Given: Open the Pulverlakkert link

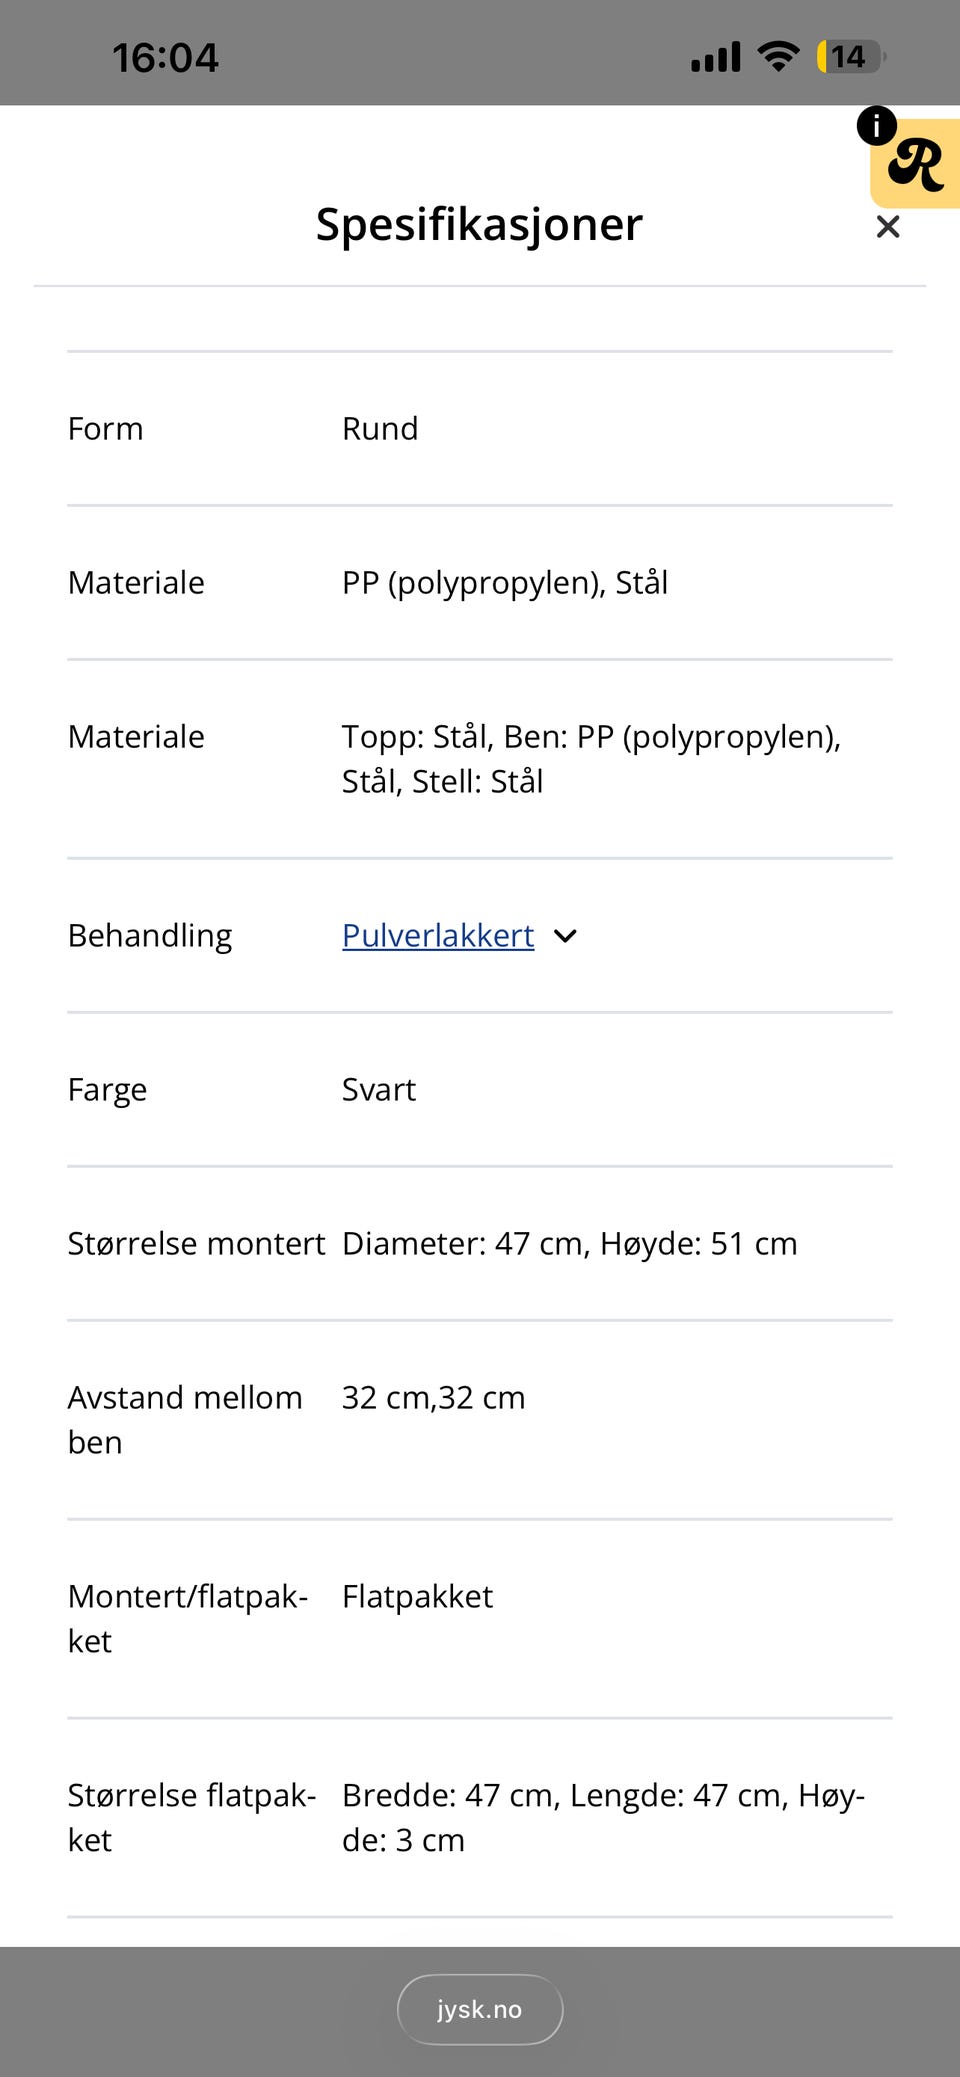Looking at the screenshot, I should (x=438, y=936).
